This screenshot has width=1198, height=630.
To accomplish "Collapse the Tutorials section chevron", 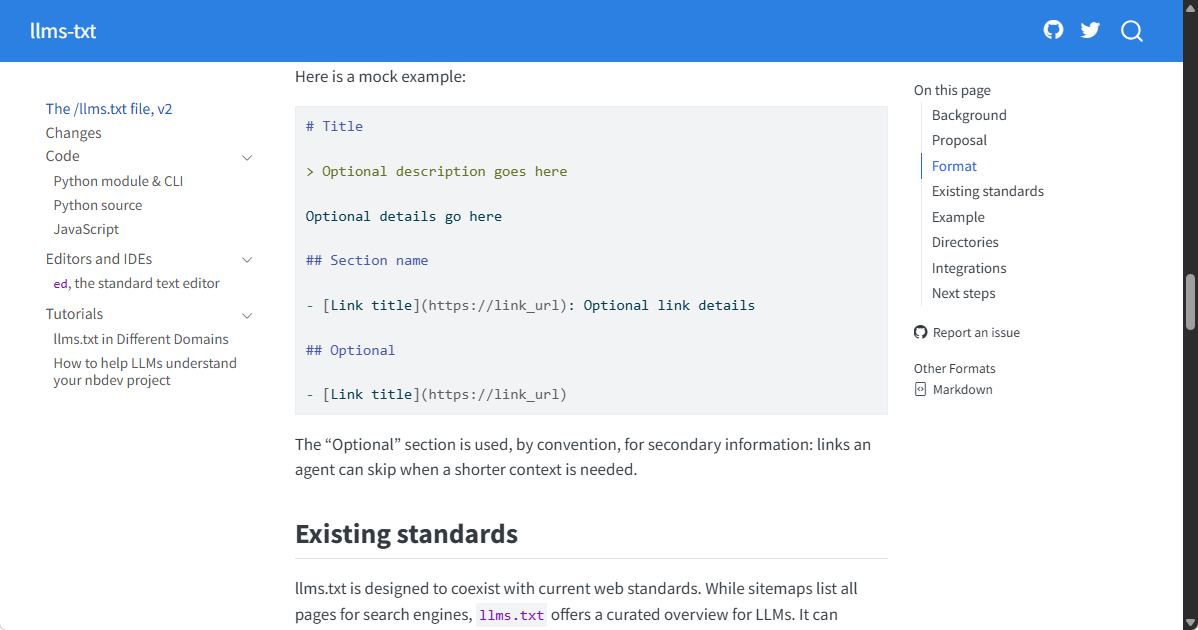I will (x=247, y=315).
